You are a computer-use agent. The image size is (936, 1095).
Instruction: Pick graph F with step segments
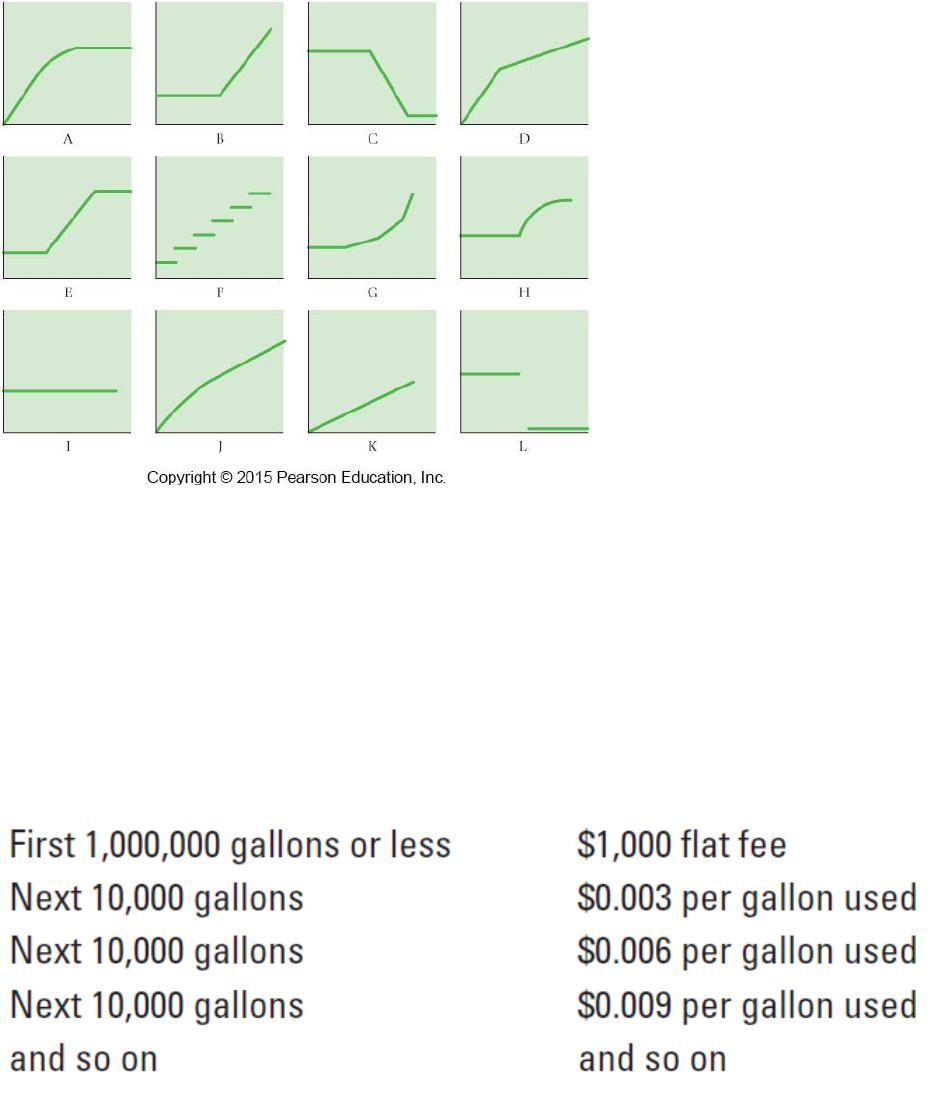(219, 217)
